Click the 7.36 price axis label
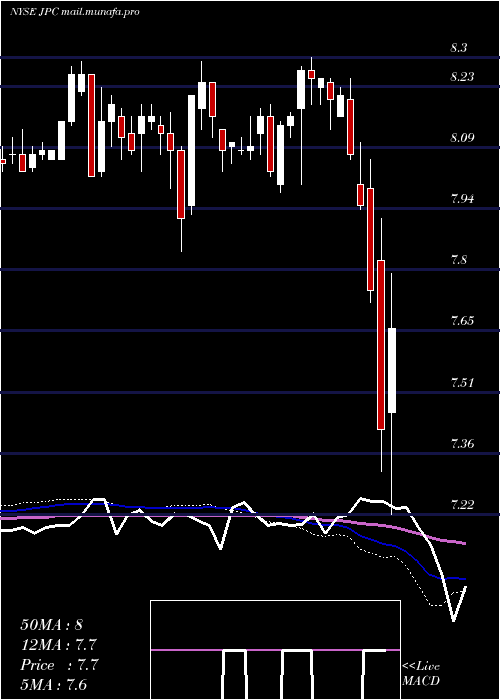This screenshot has height=700, width=500. 462,444
